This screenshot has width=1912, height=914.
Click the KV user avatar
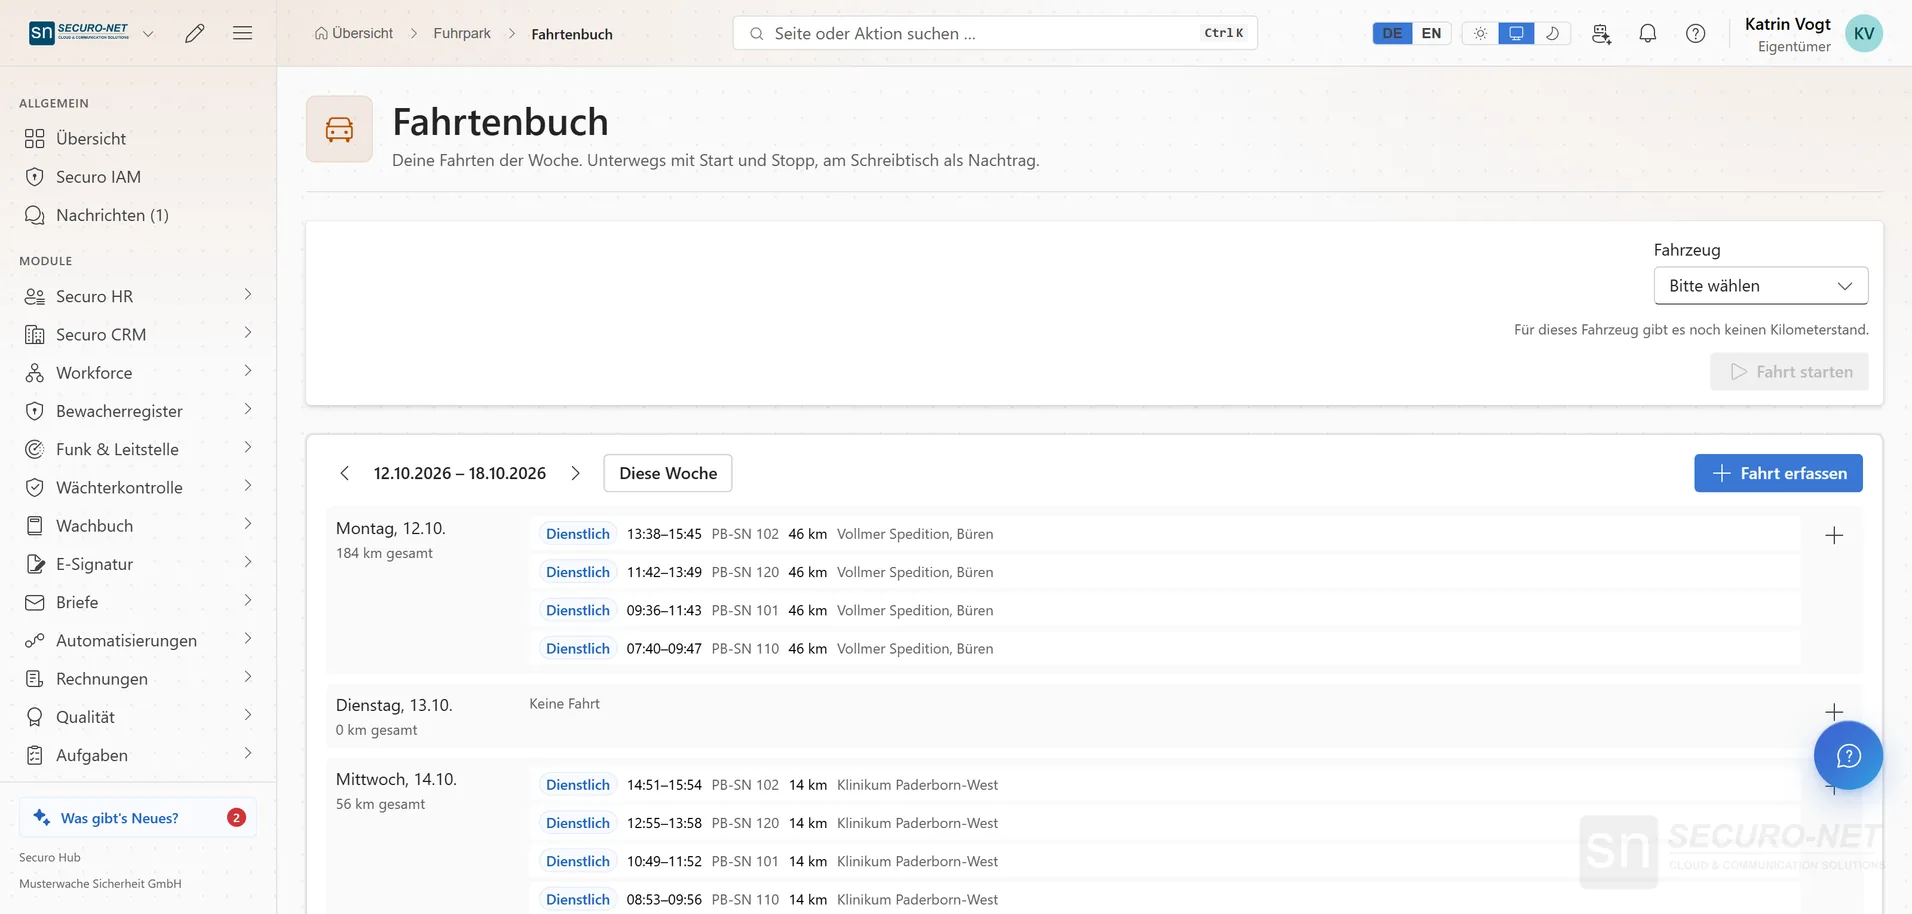click(x=1864, y=33)
